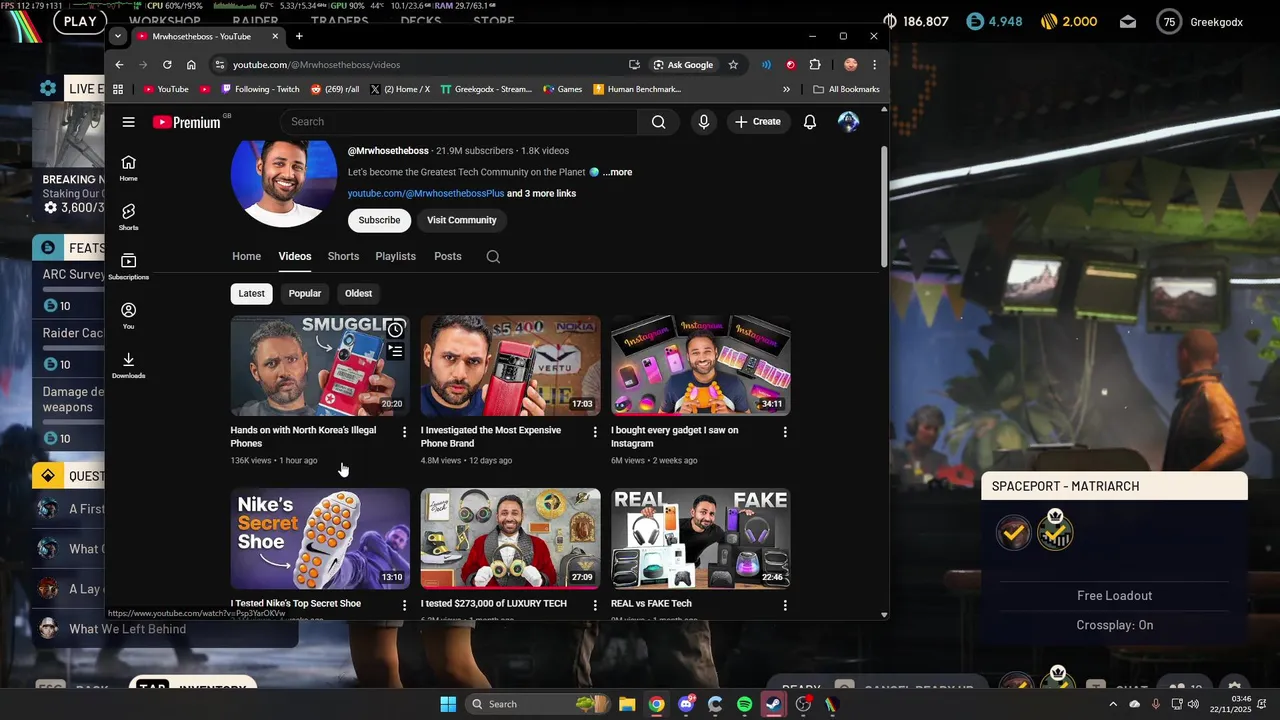View site information icon in address bar
The height and width of the screenshot is (720, 1280).
pyautogui.click(x=219, y=65)
